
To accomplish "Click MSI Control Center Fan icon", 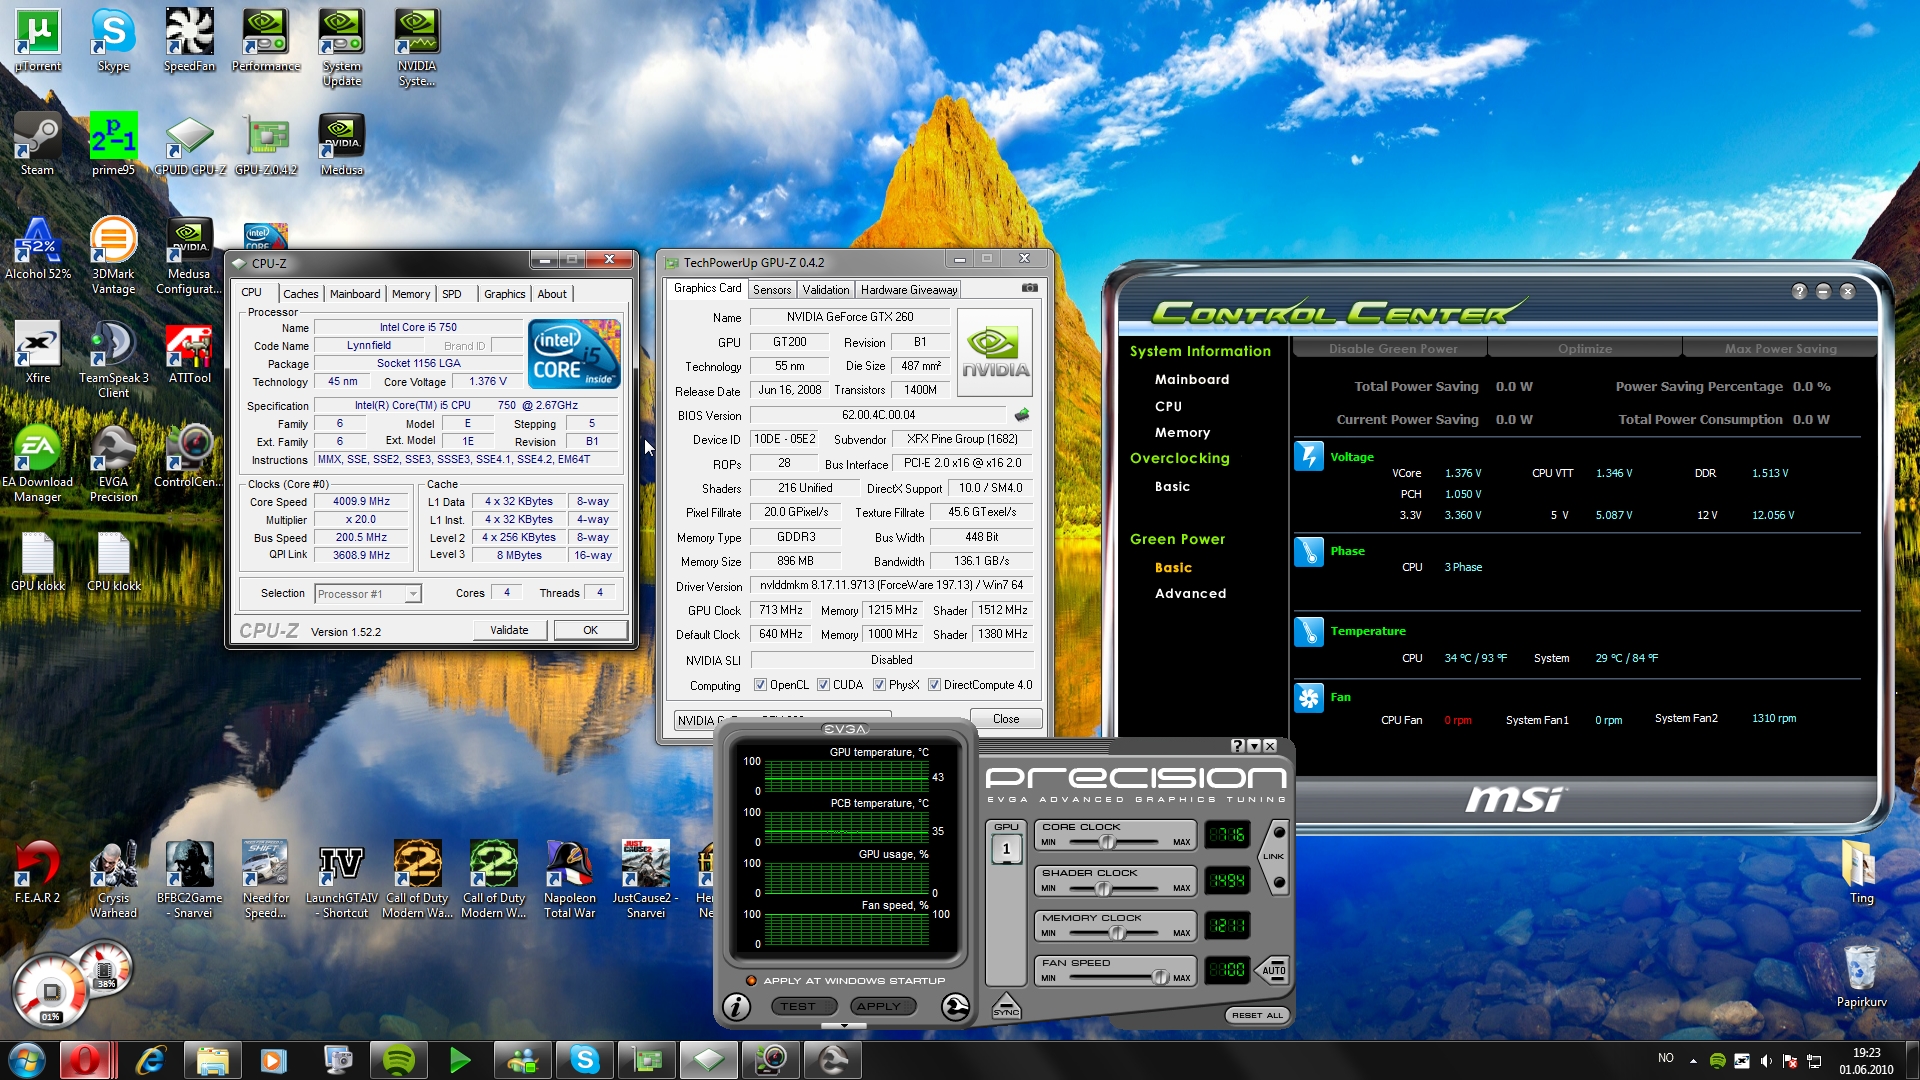I will (1309, 697).
